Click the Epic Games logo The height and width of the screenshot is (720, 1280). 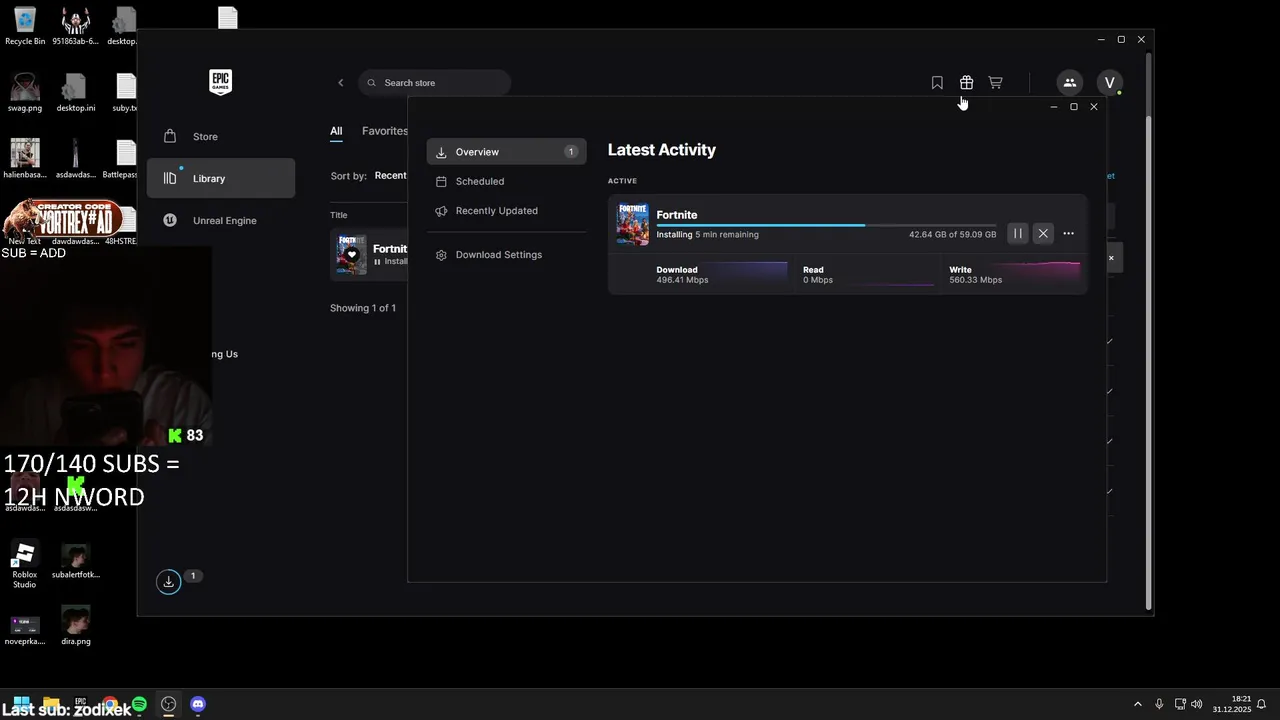click(x=220, y=82)
